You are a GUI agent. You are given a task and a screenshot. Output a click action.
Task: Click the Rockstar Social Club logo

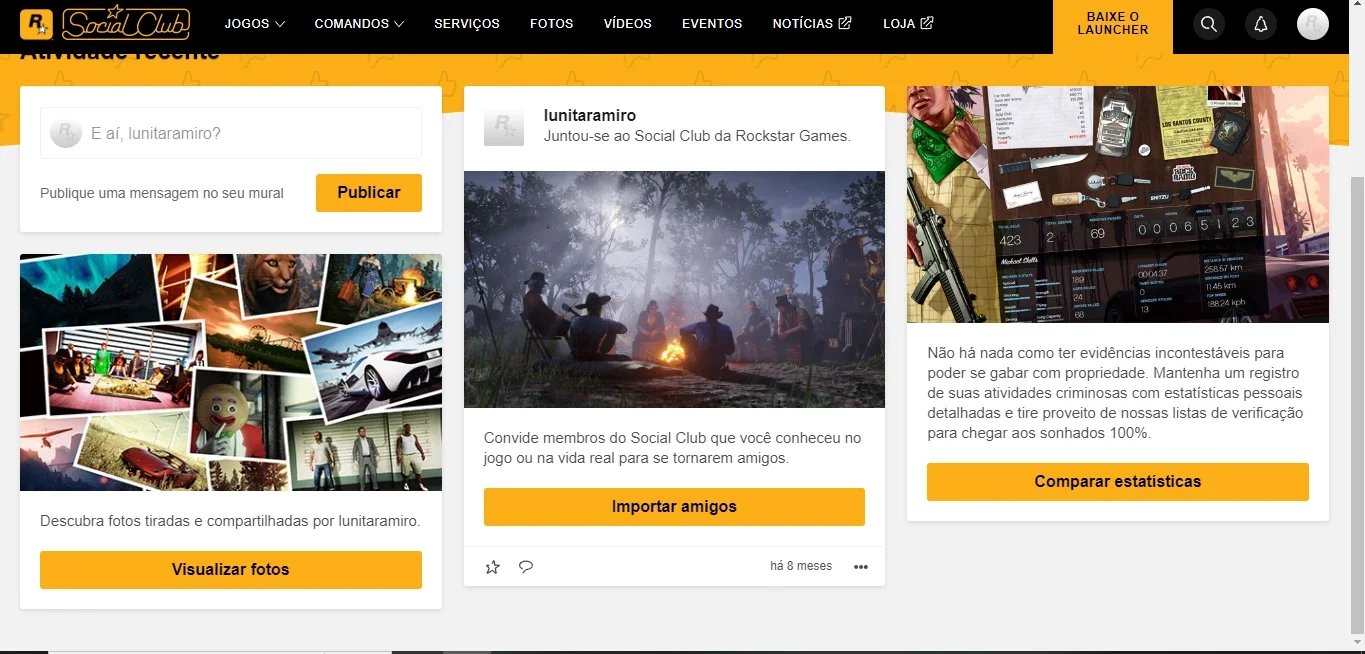pyautogui.click(x=105, y=23)
